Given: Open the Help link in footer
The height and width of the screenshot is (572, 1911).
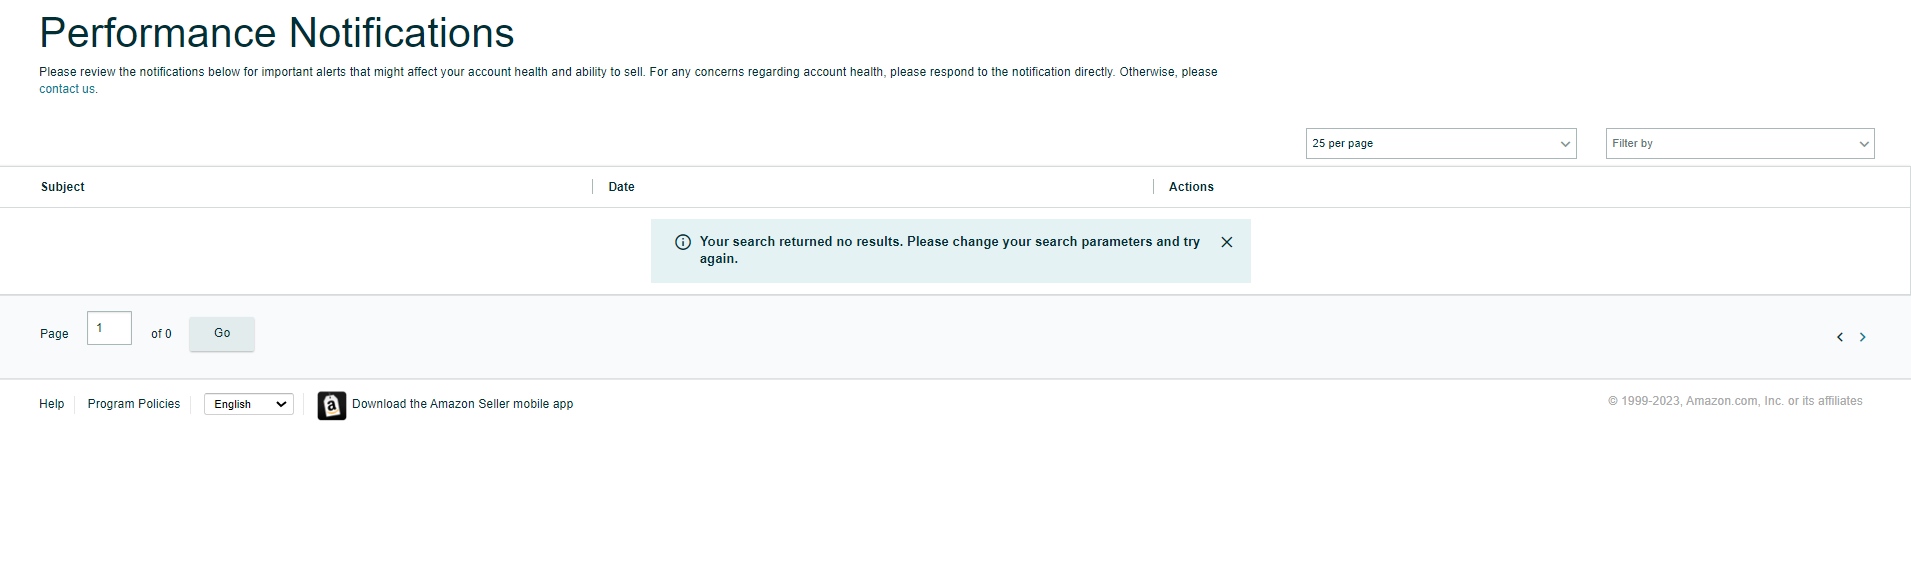Looking at the screenshot, I should click(x=52, y=404).
